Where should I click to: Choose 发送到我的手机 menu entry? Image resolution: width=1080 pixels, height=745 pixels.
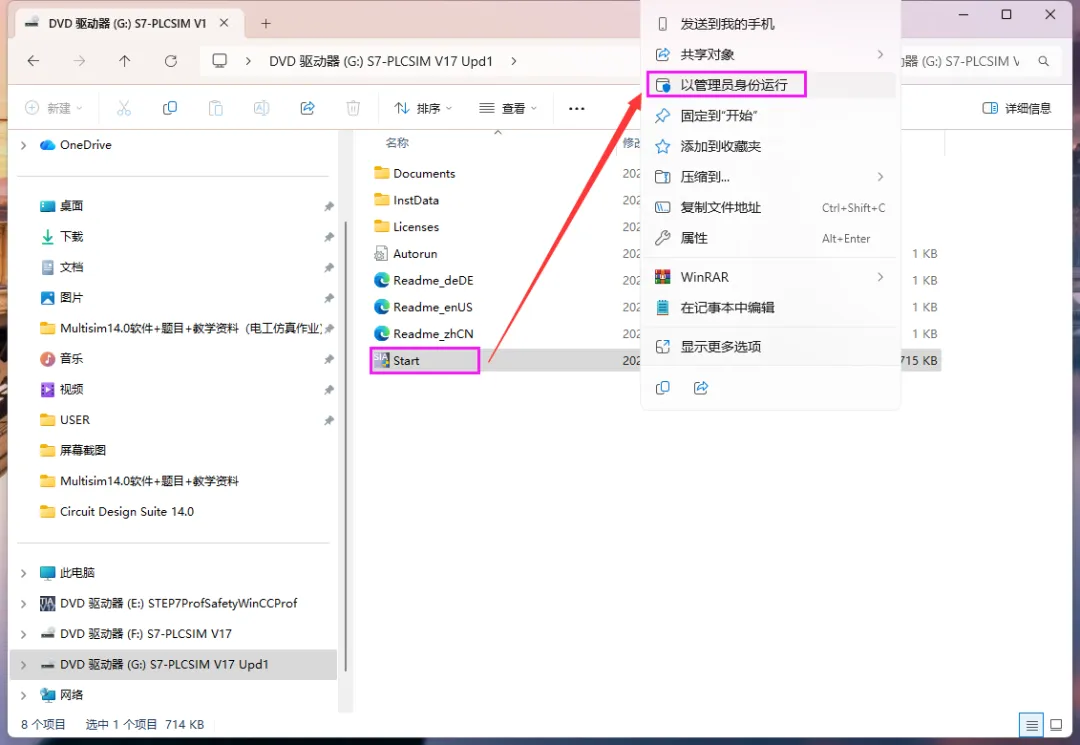click(771, 24)
